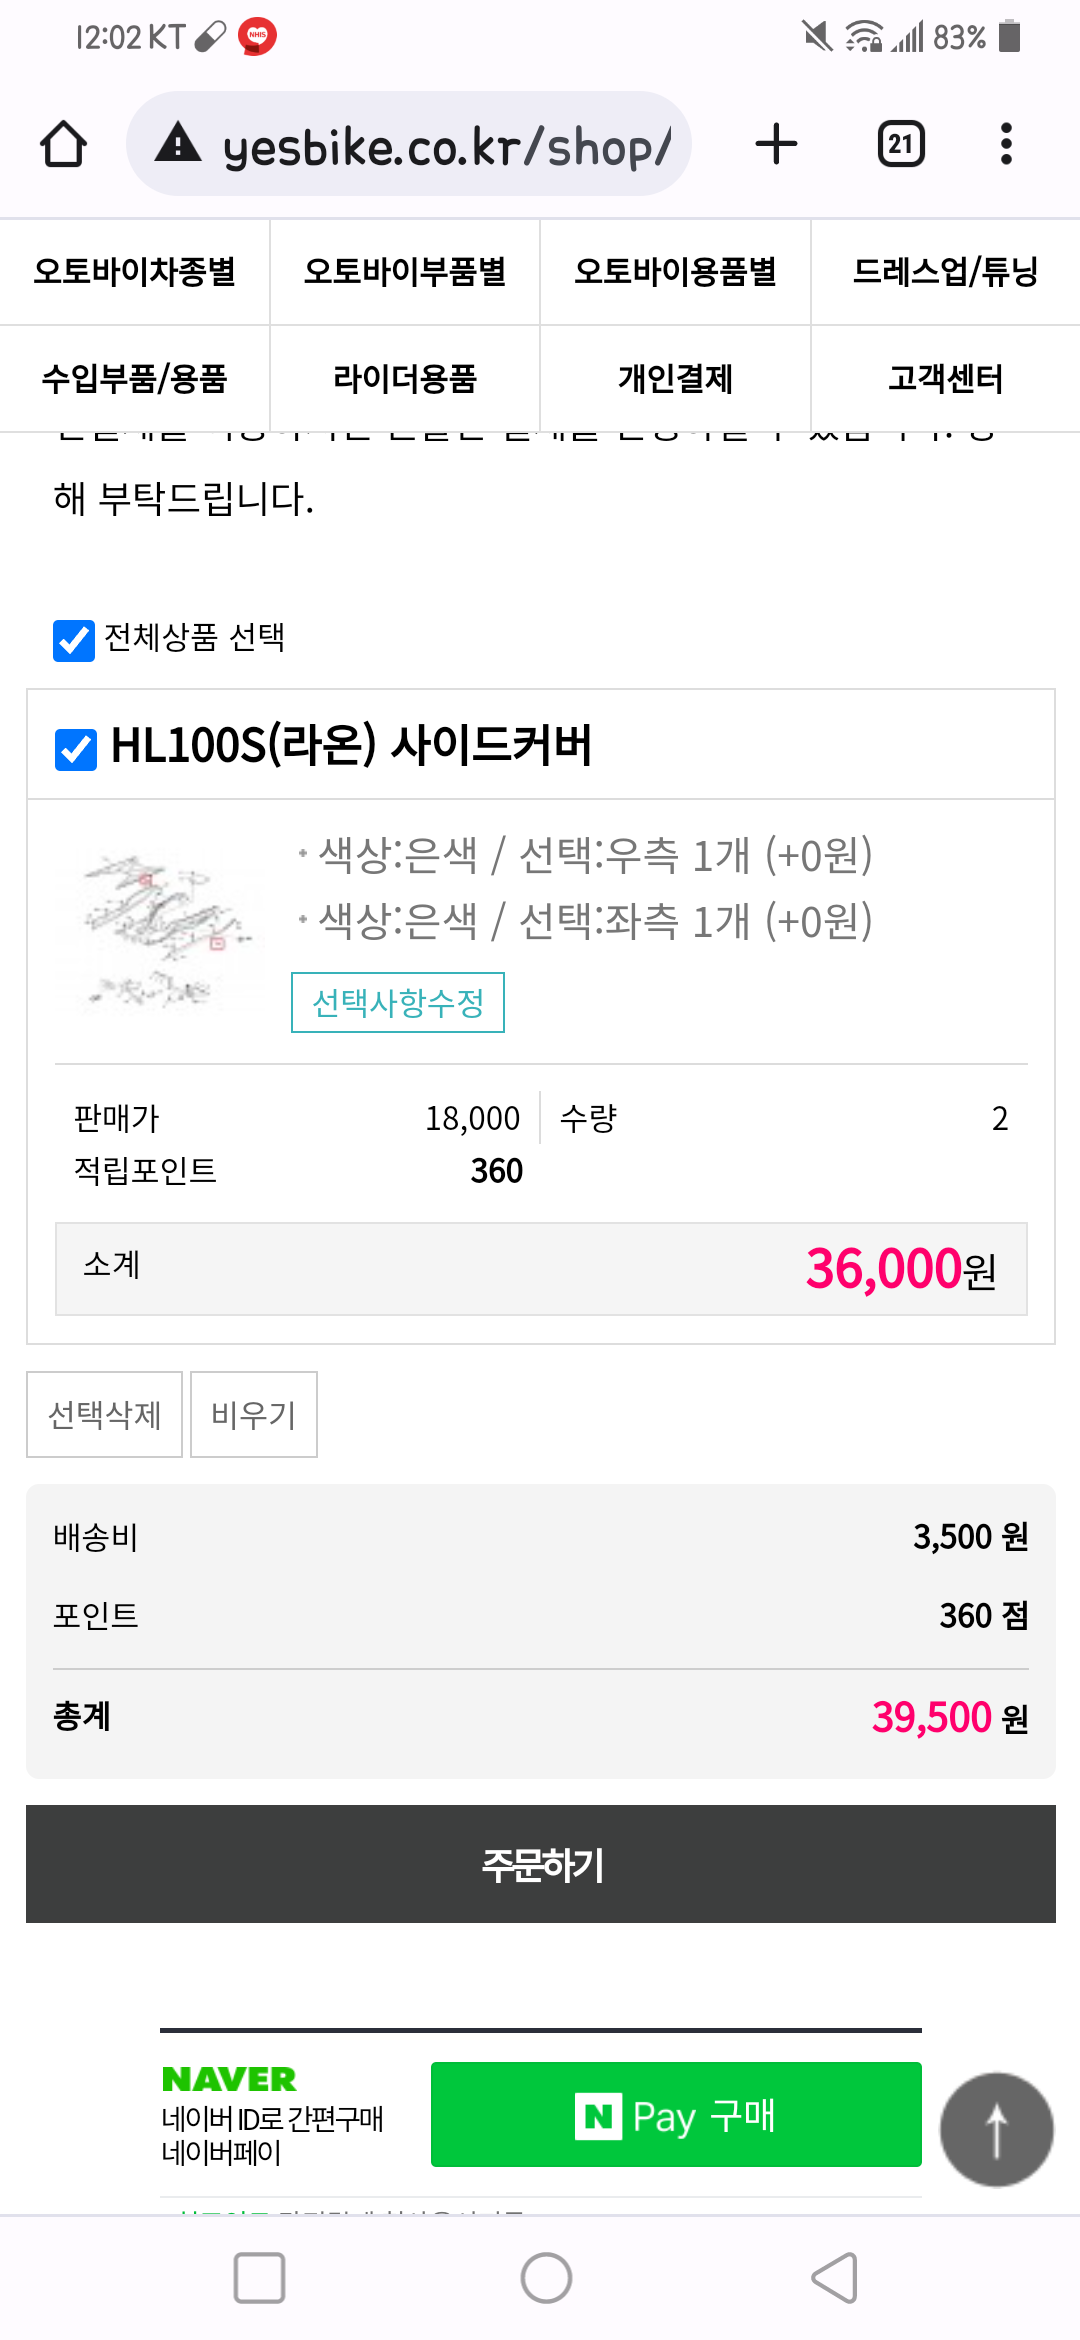Toggle the HL100S(라온) 사이드커버 item checkbox
Viewport: 1080px width, 2340px height.
[76, 749]
